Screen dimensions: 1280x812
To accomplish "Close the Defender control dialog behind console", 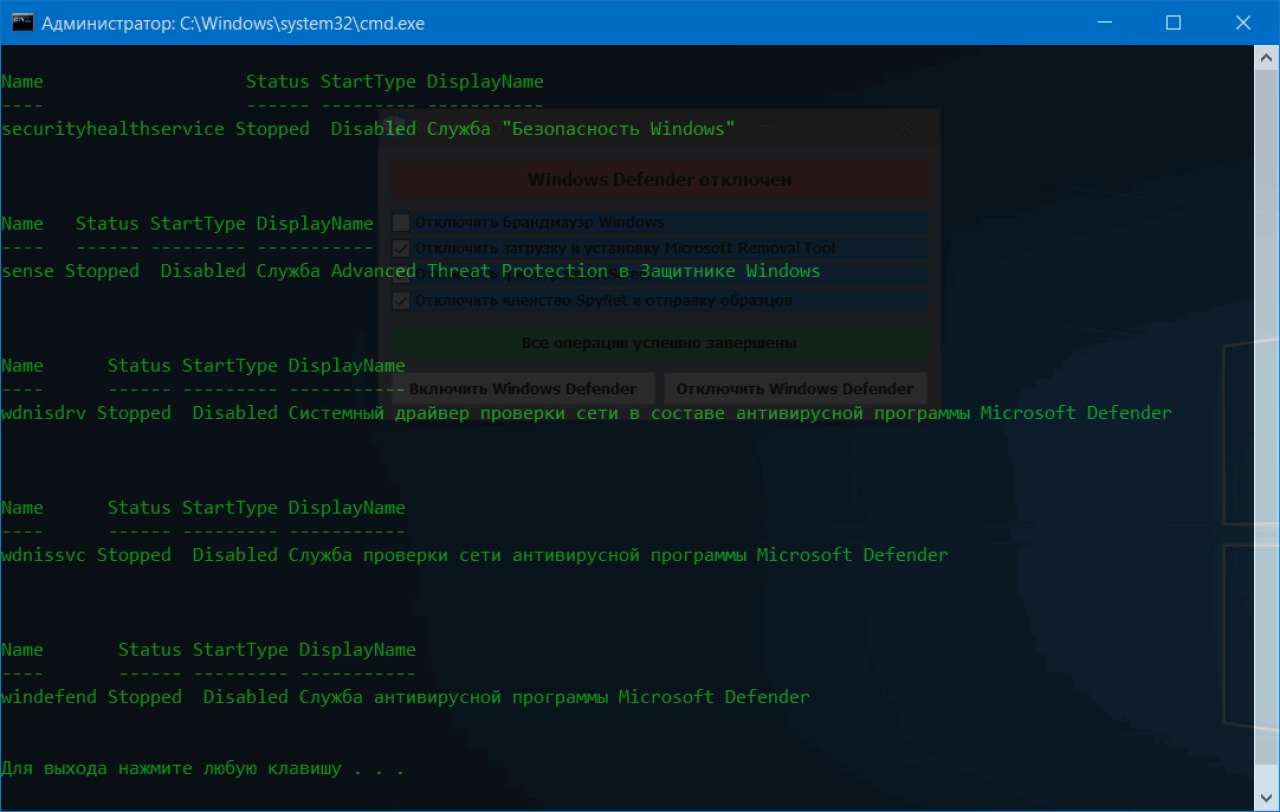I will [904, 128].
